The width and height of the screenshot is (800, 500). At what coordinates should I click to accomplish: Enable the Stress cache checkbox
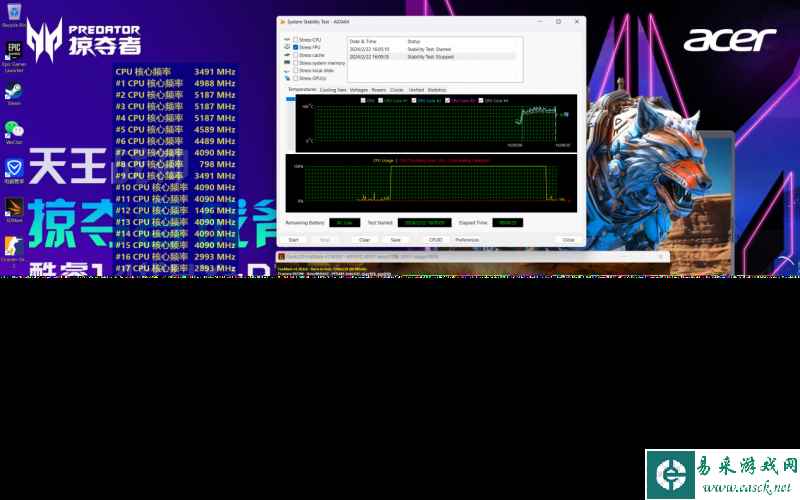295,55
